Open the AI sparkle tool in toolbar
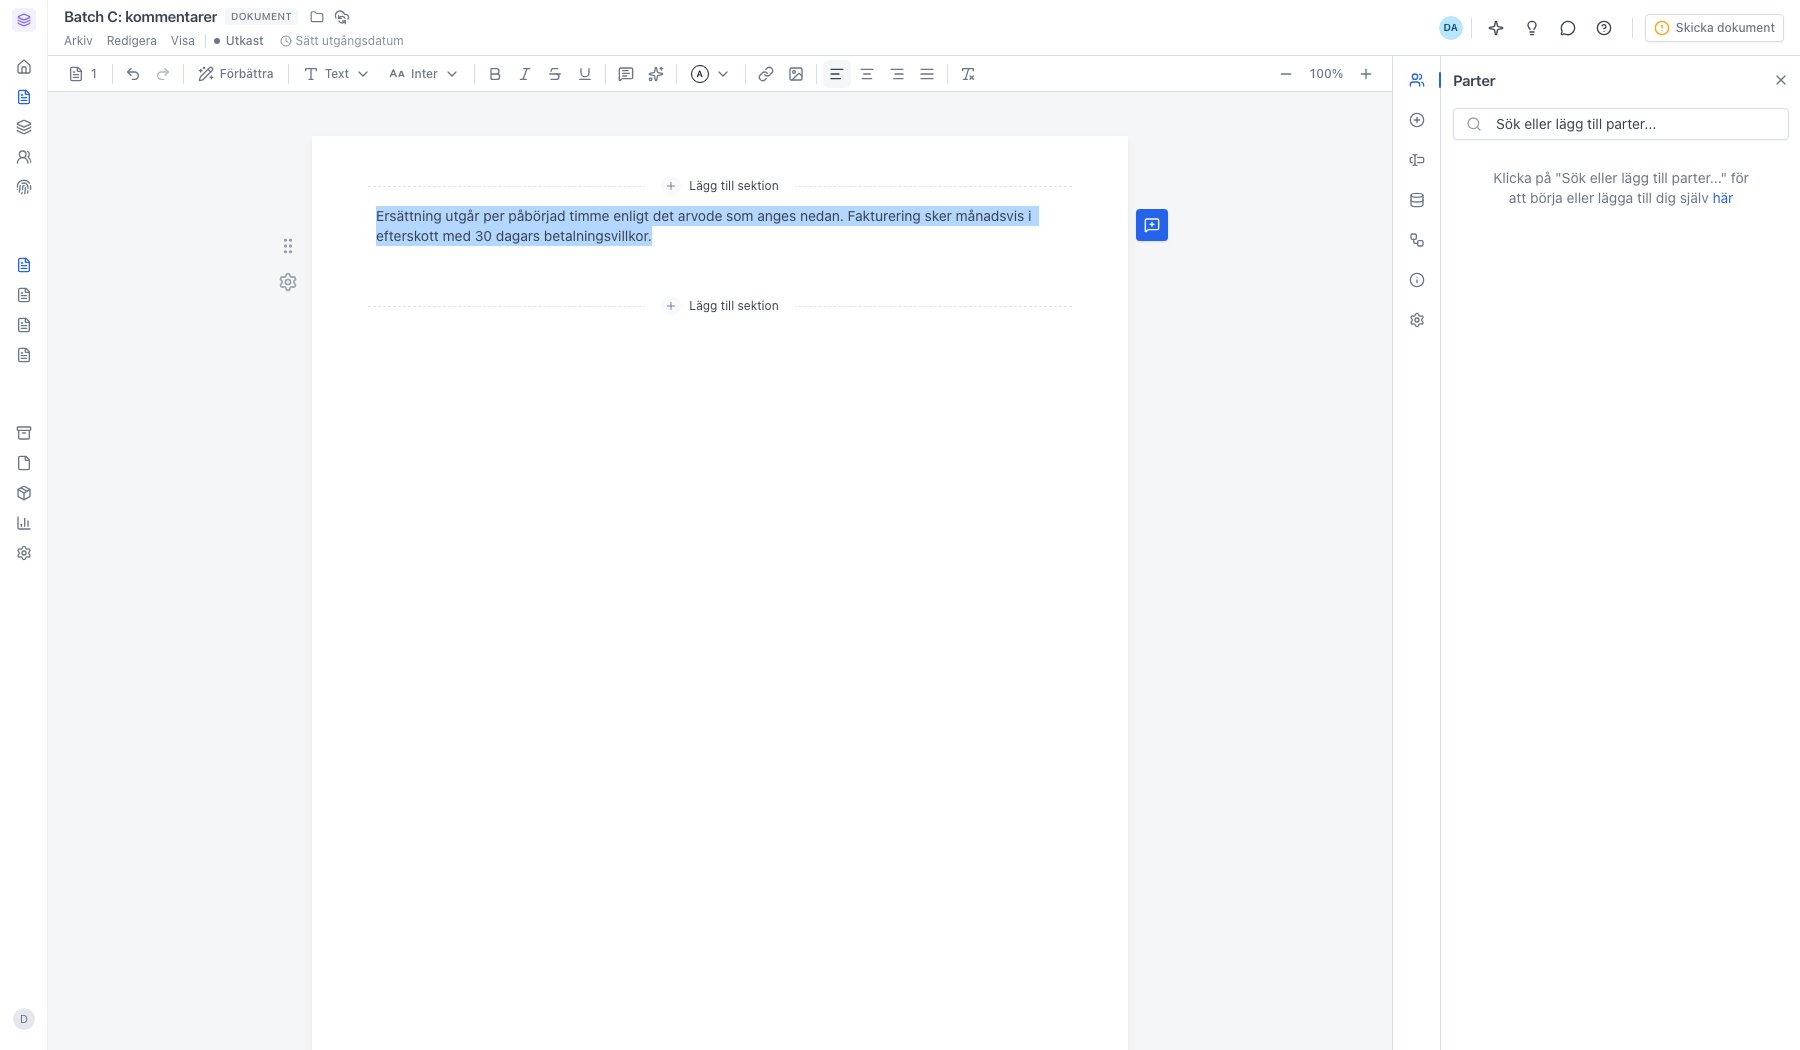 coord(656,74)
